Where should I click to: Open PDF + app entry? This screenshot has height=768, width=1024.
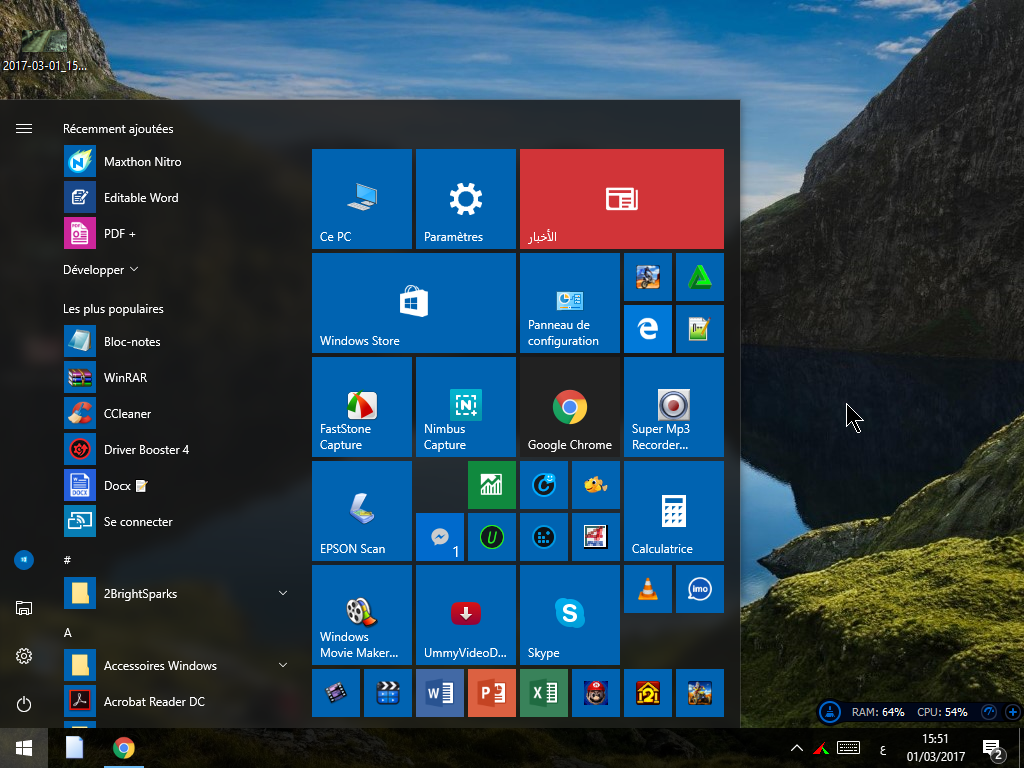pos(176,233)
